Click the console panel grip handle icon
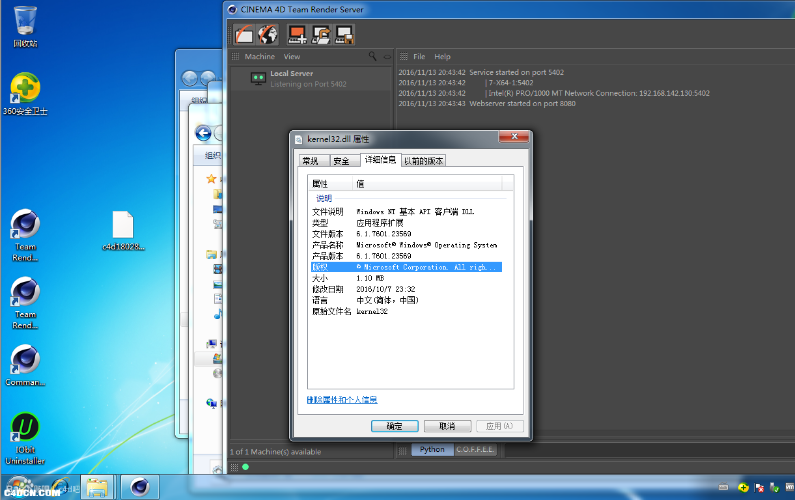795x500 pixels. (x=404, y=56)
